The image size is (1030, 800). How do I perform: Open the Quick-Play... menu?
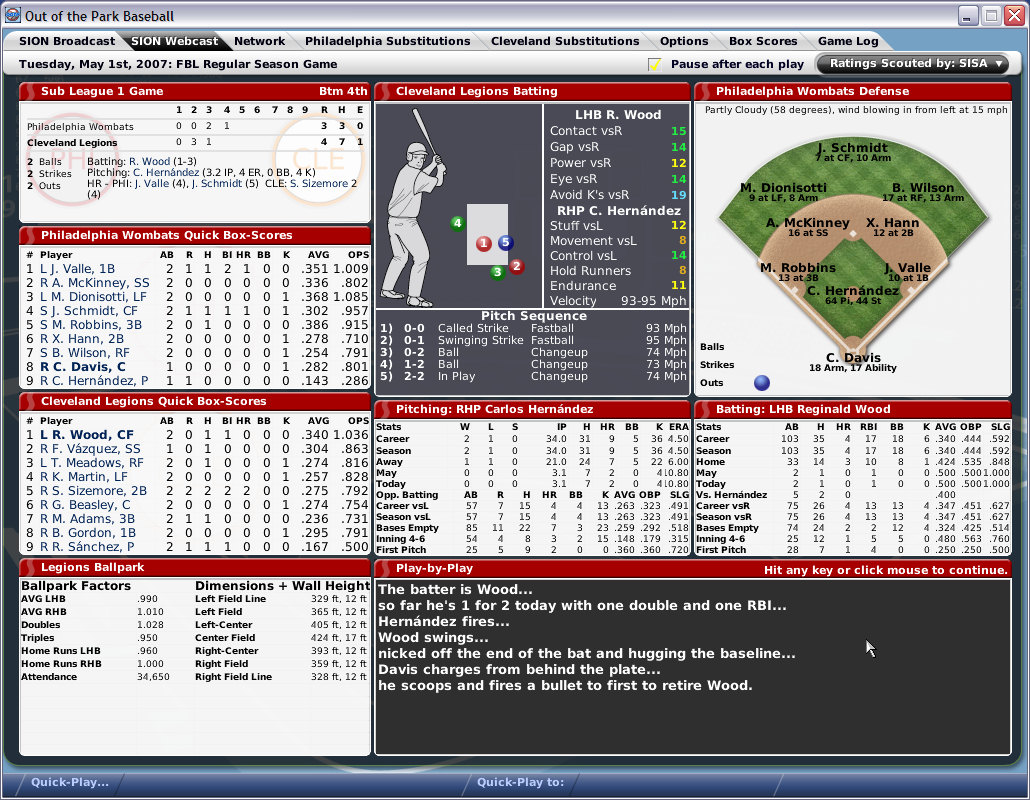pos(70,783)
